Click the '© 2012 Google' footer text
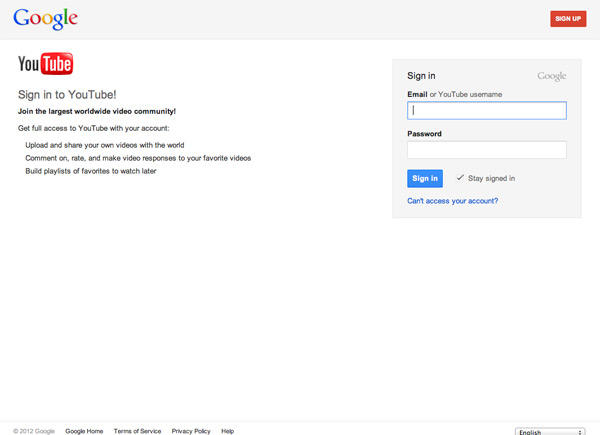The width and height of the screenshot is (600, 435). 34,431
